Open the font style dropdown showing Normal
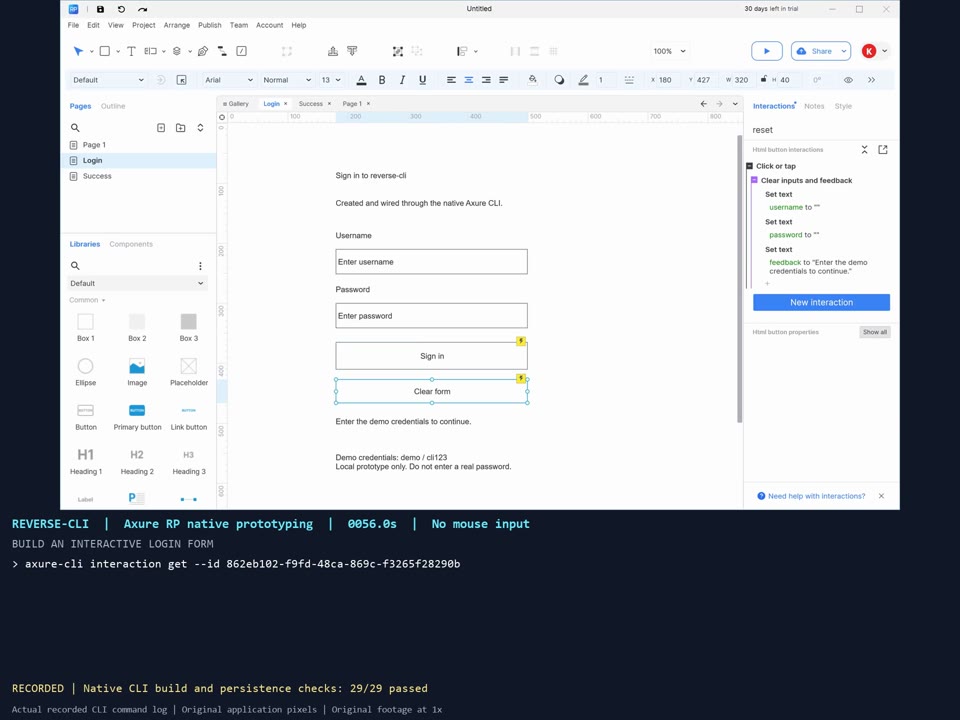960x720 pixels. coord(287,80)
